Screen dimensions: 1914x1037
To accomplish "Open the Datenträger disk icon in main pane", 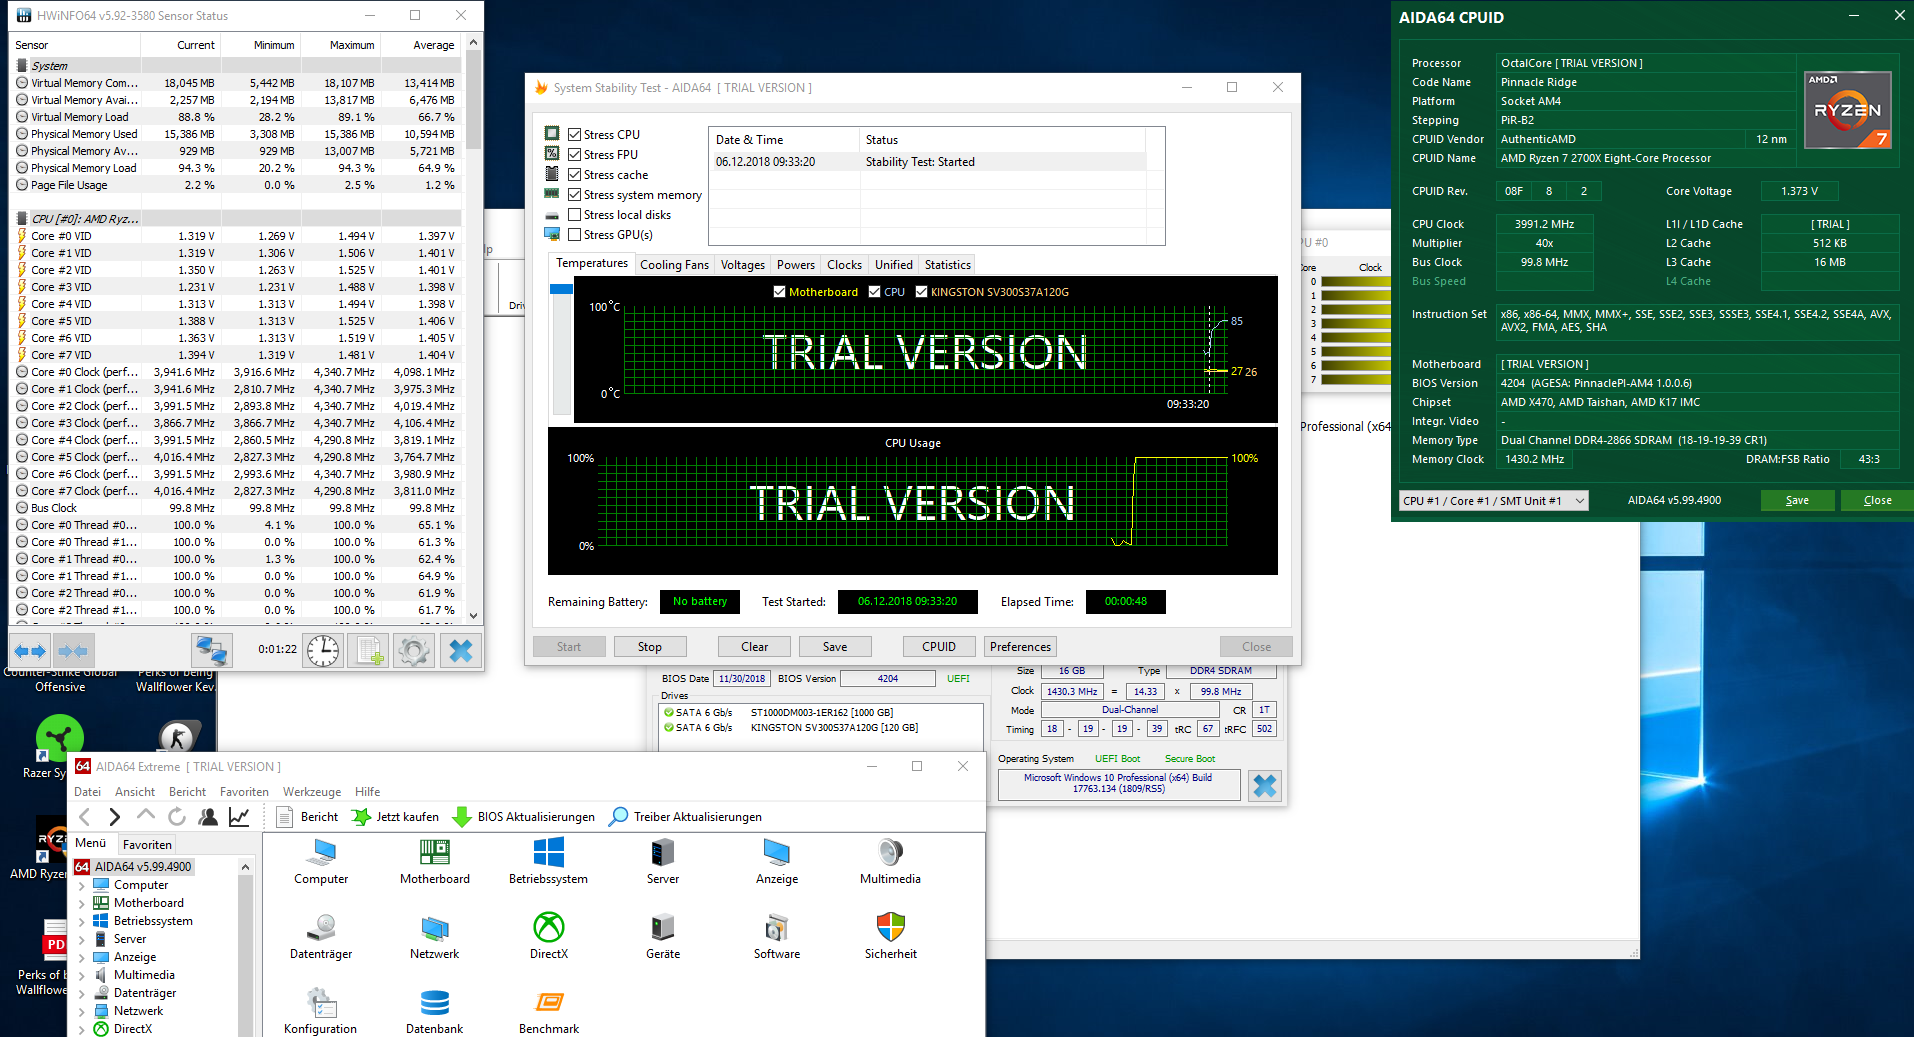I will (x=321, y=937).
